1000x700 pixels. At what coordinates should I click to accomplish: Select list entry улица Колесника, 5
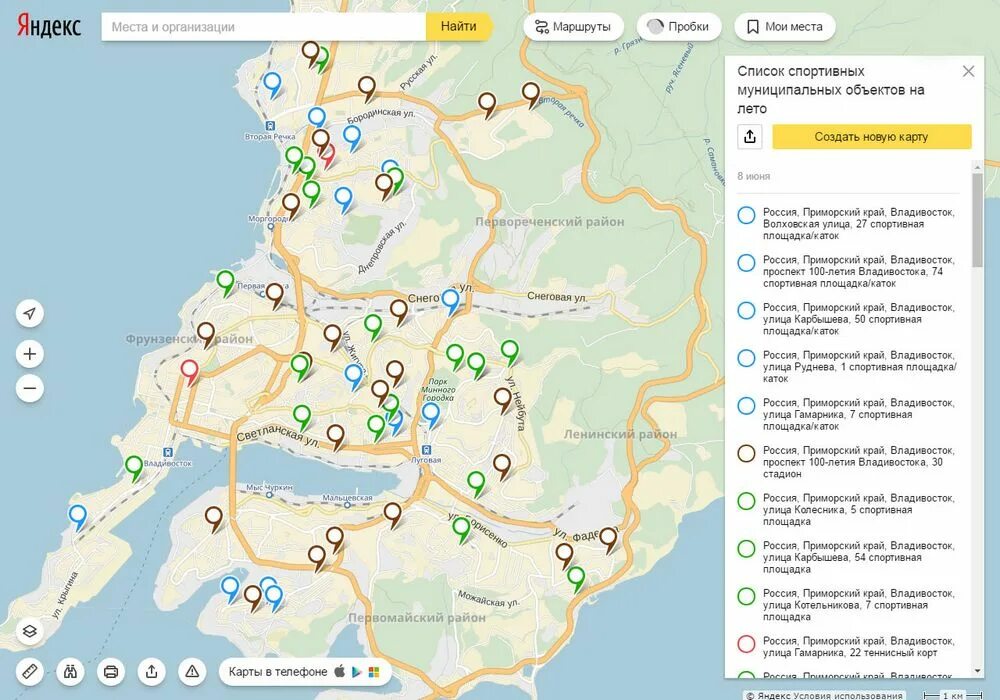coord(848,509)
